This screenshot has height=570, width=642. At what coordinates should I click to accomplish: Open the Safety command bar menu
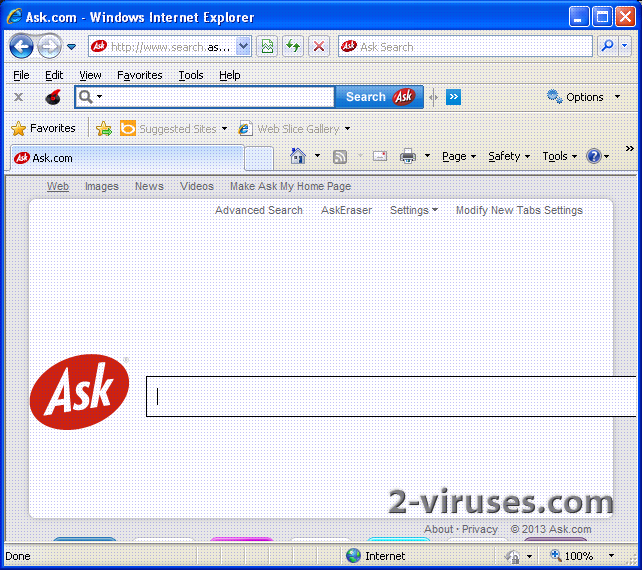tap(509, 156)
